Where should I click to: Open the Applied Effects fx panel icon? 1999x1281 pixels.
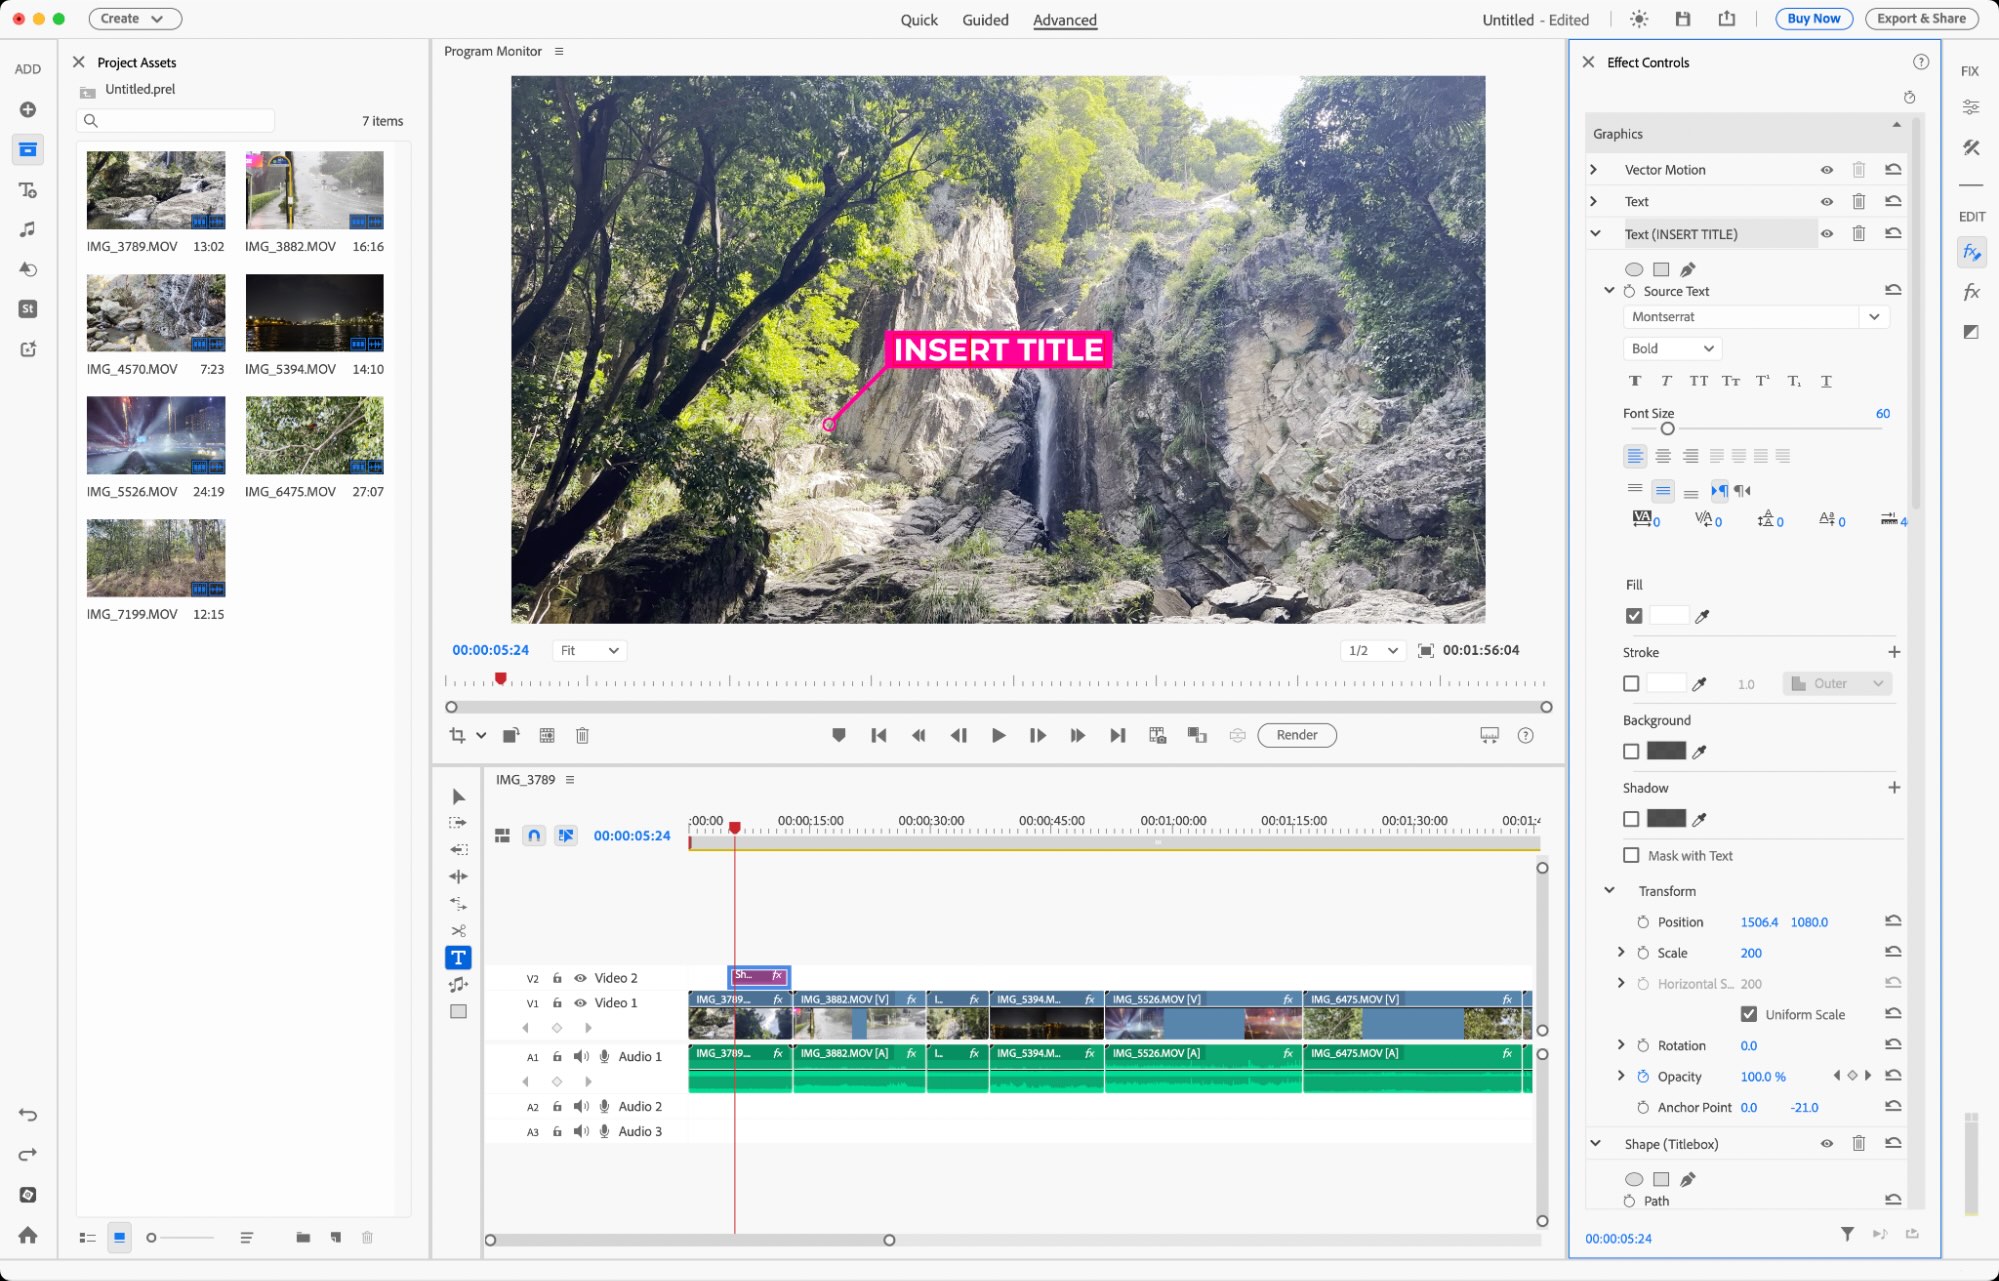[x=1971, y=252]
